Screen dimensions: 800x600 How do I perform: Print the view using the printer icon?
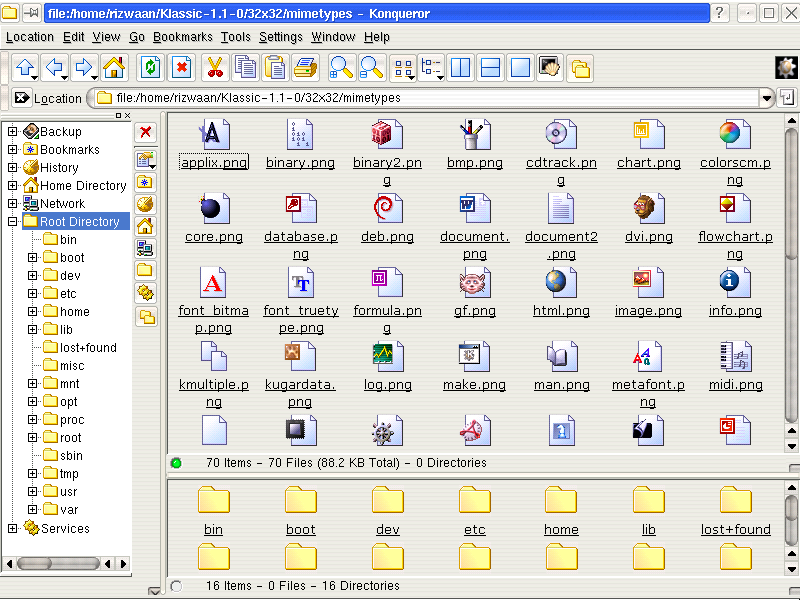click(306, 68)
